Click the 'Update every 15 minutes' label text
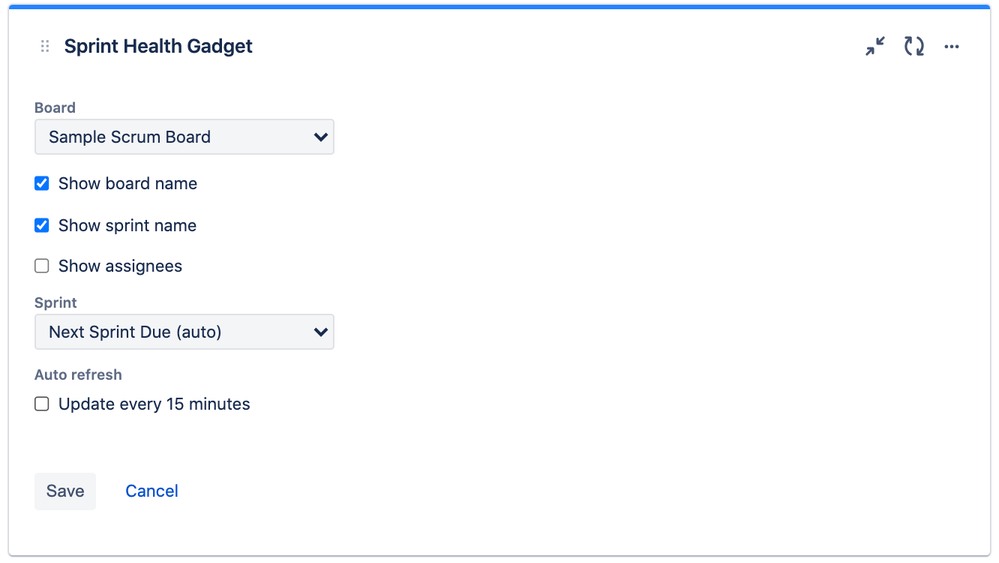 click(x=154, y=404)
